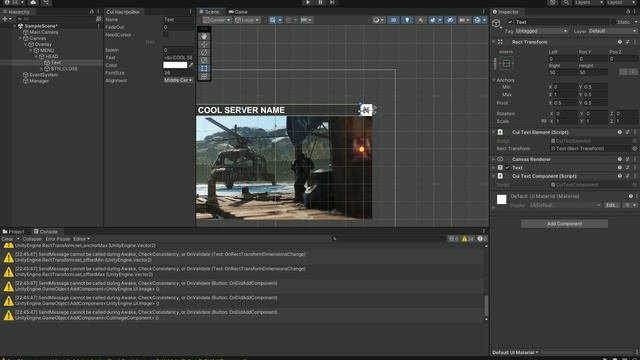640x360 pixels.
Task: Toggle the Error Pause button
Action: 58,239
